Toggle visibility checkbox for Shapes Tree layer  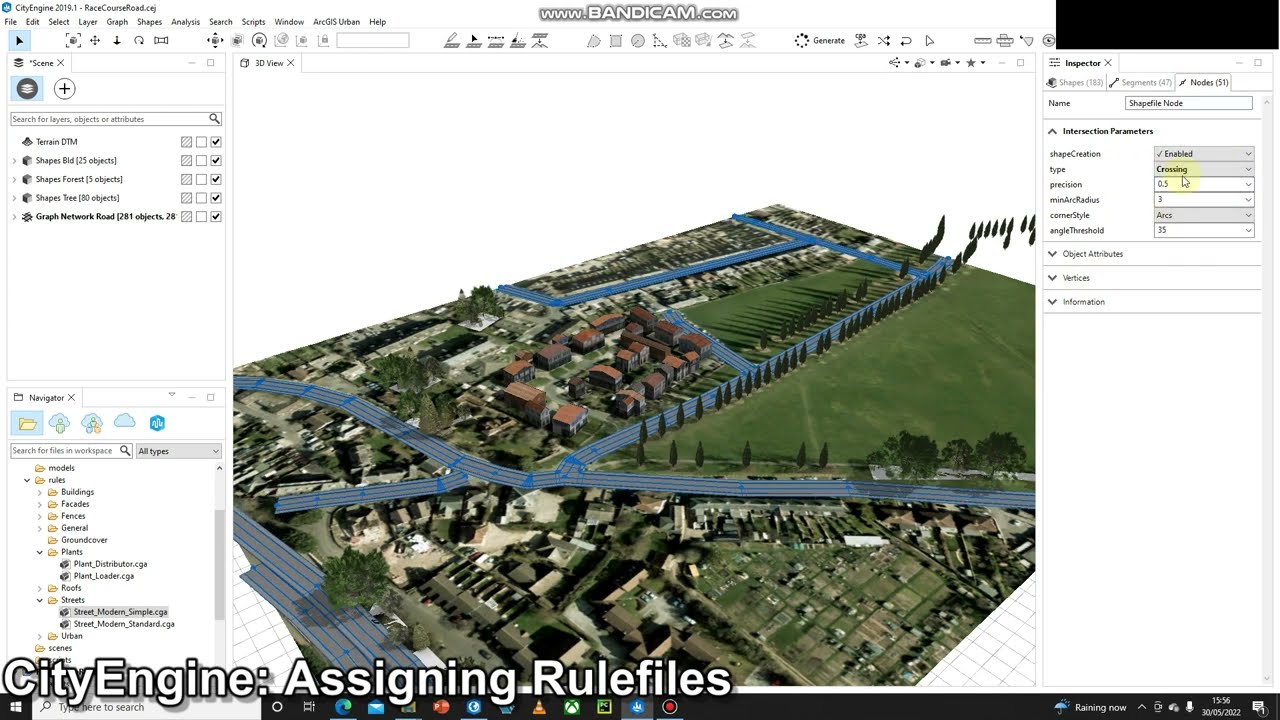216,198
